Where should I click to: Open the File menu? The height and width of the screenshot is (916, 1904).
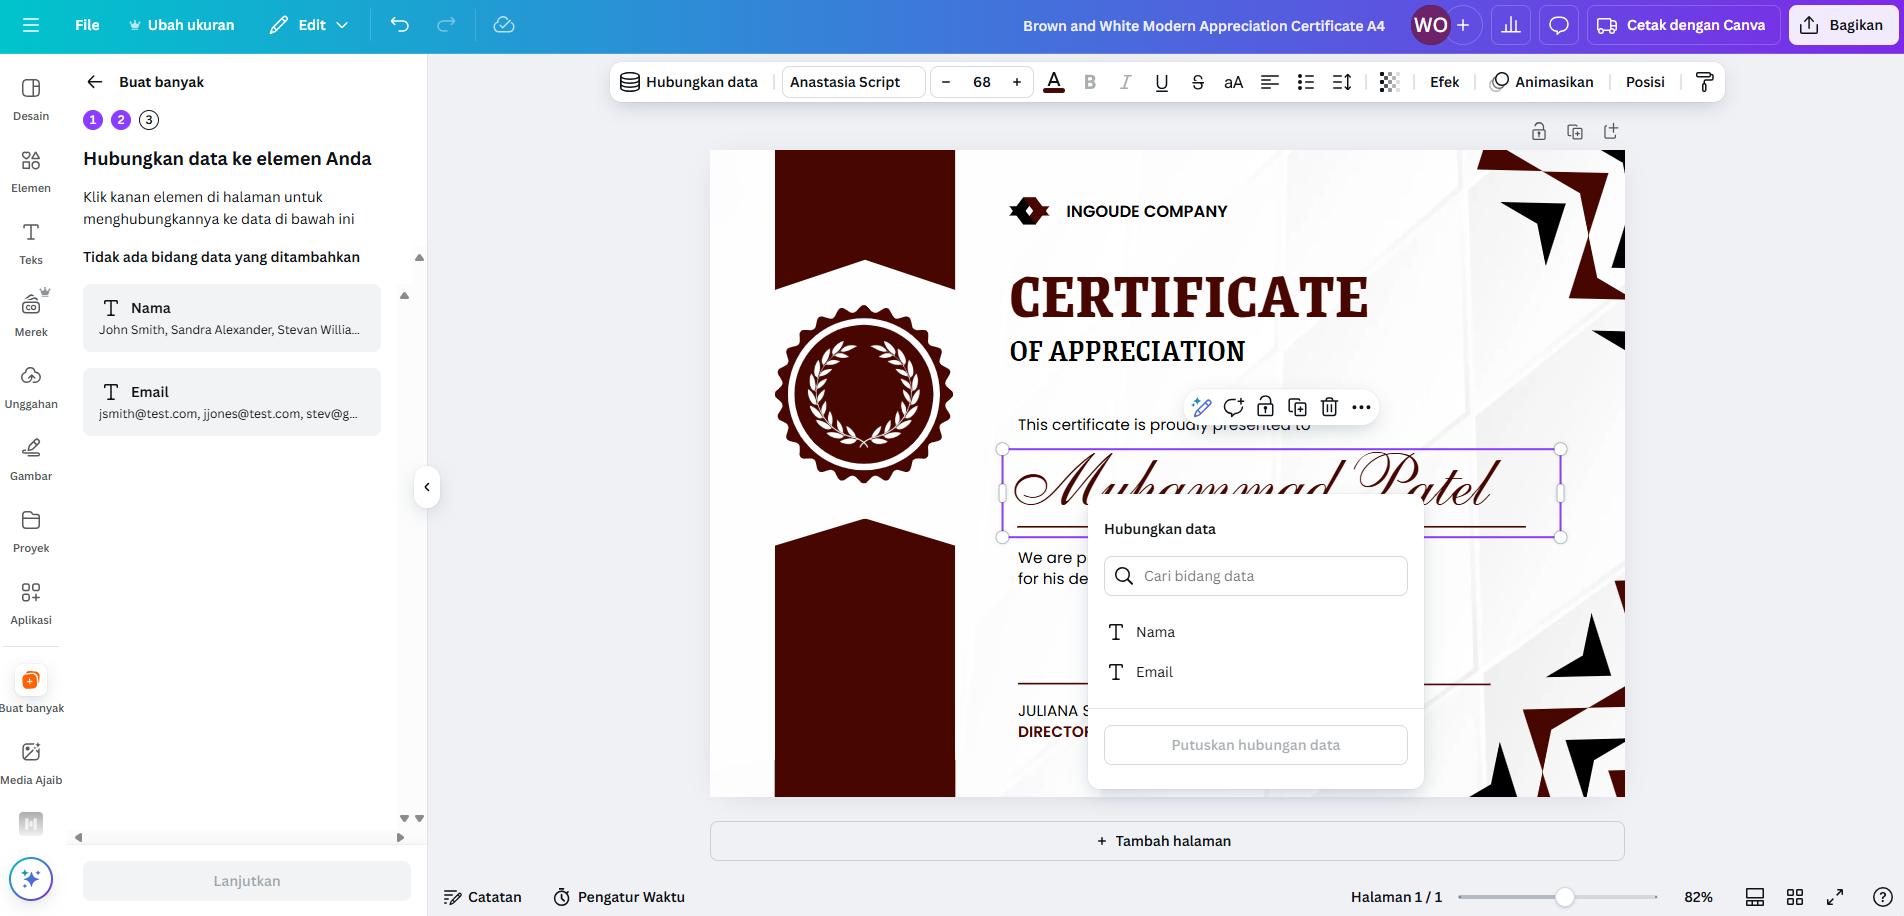click(87, 24)
